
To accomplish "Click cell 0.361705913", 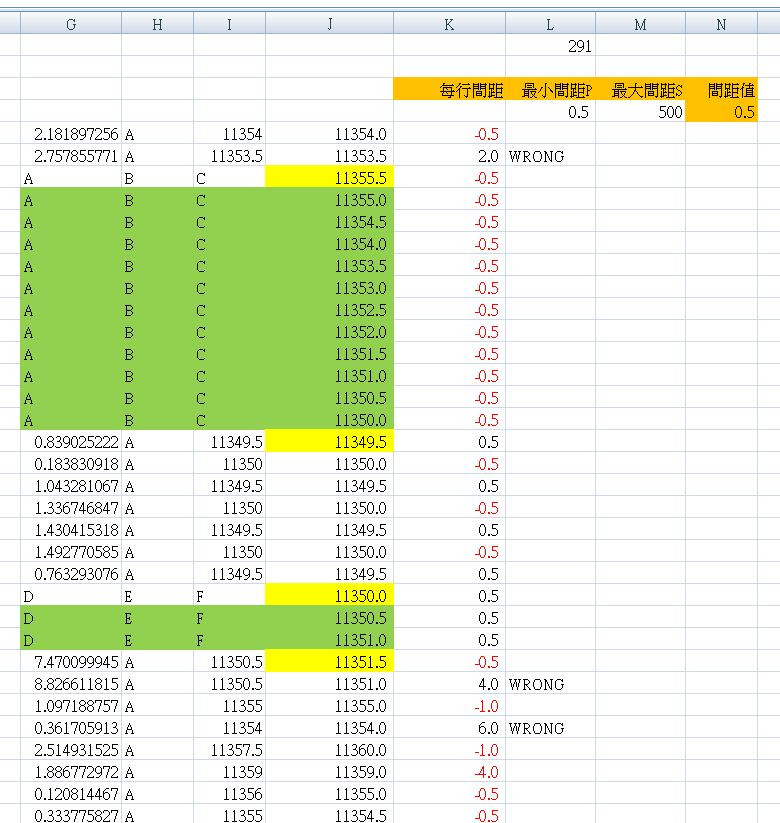I will [x=71, y=729].
